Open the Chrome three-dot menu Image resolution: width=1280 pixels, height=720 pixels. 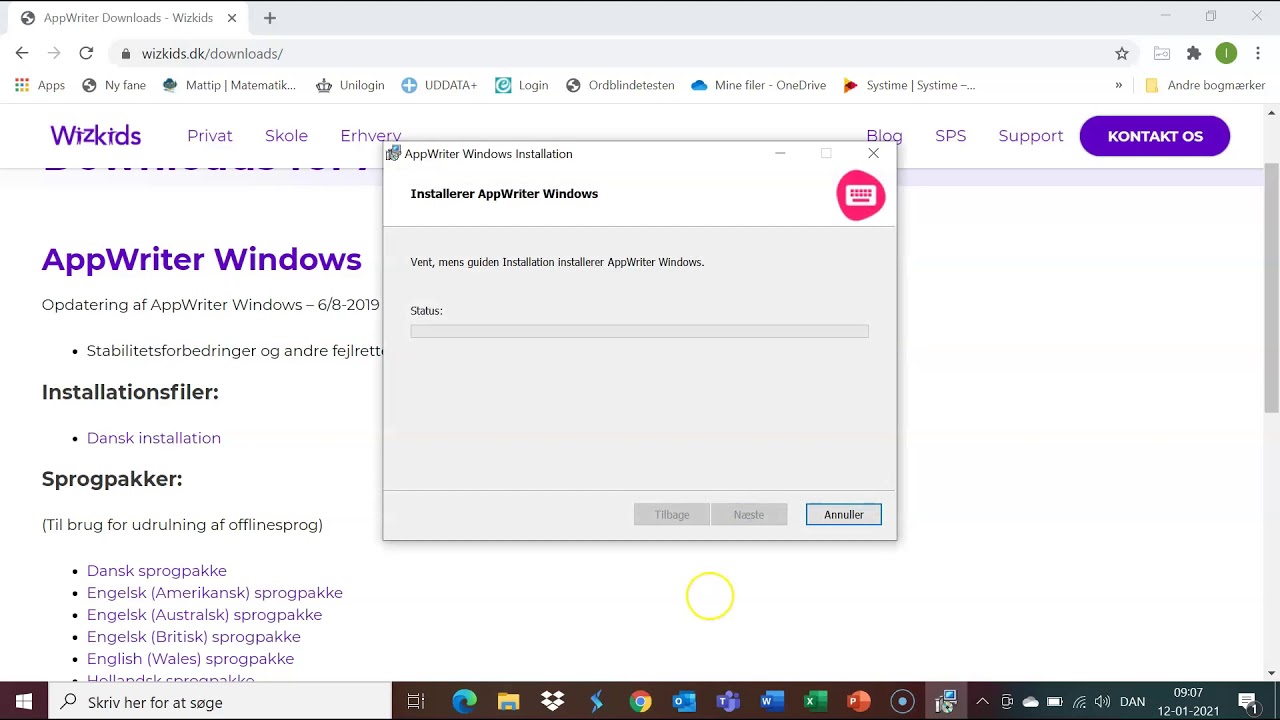point(1258,53)
